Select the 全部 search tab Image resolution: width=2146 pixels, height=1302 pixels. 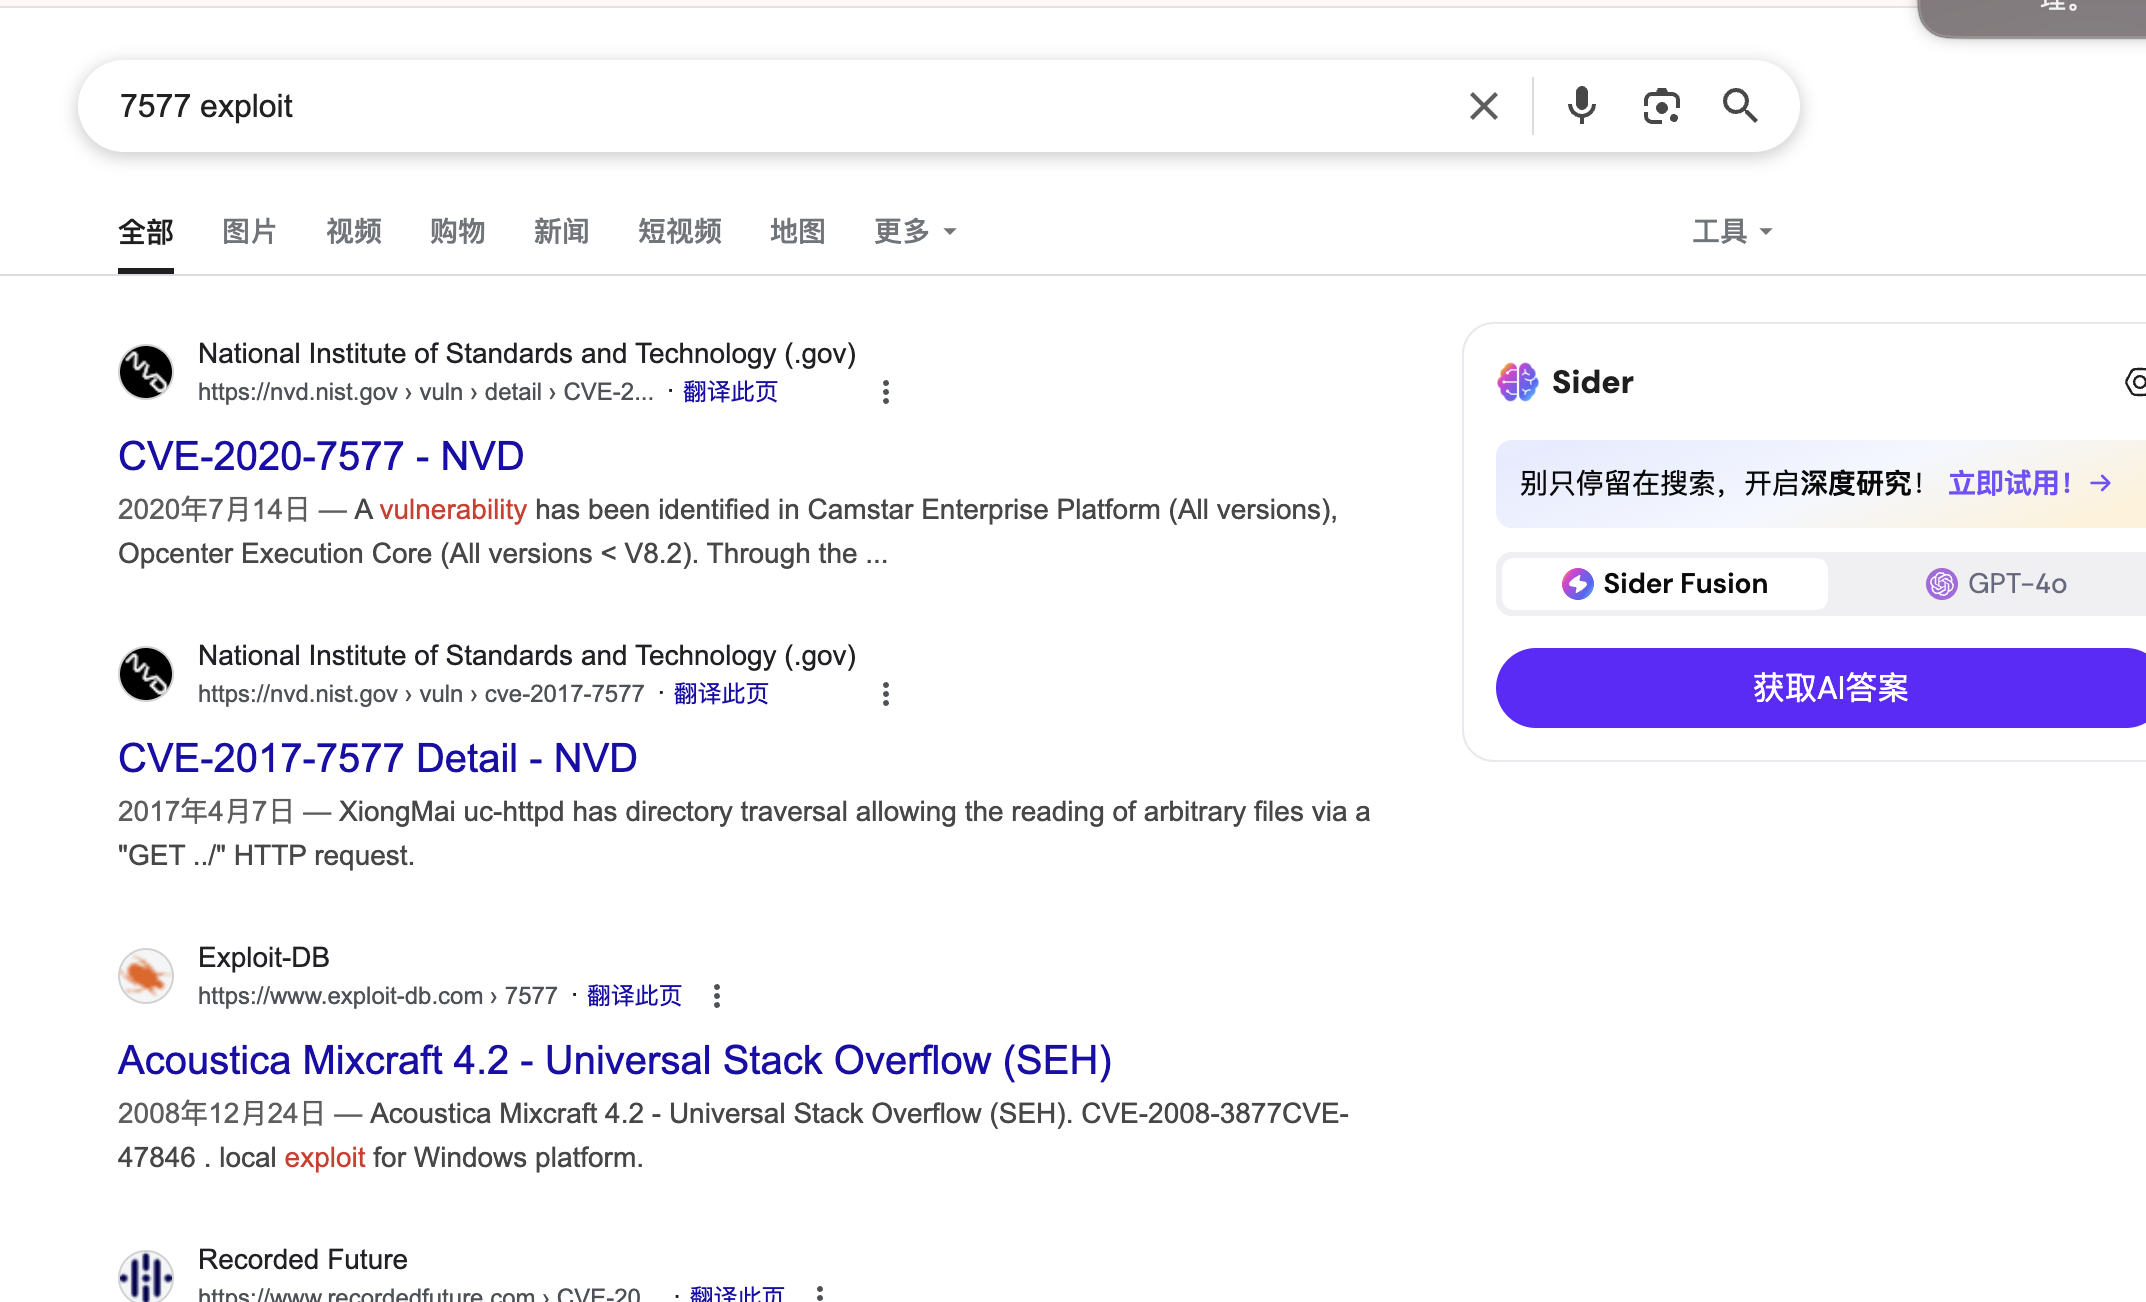tap(146, 232)
